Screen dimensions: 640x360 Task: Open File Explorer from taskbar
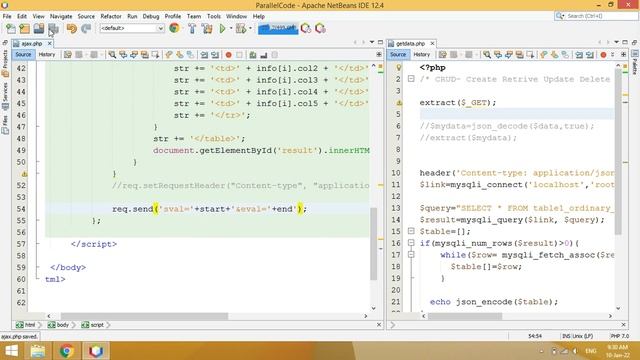pyautogui.click(x=38, y=351)
